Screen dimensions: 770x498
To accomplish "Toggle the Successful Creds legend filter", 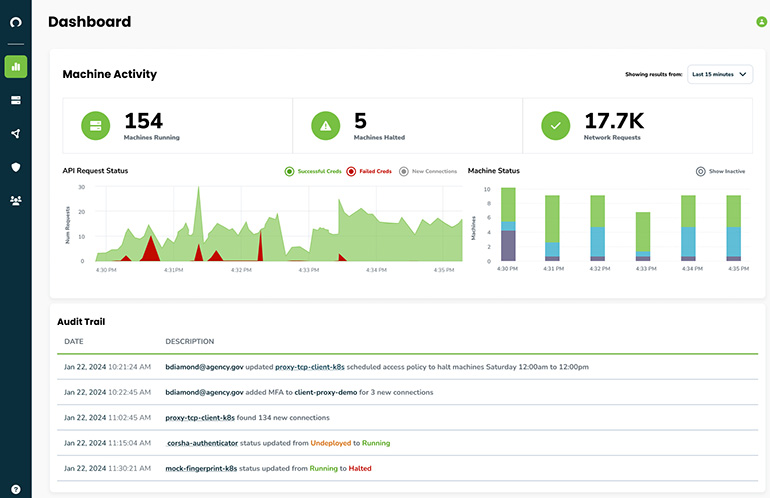I will (315, 171).
